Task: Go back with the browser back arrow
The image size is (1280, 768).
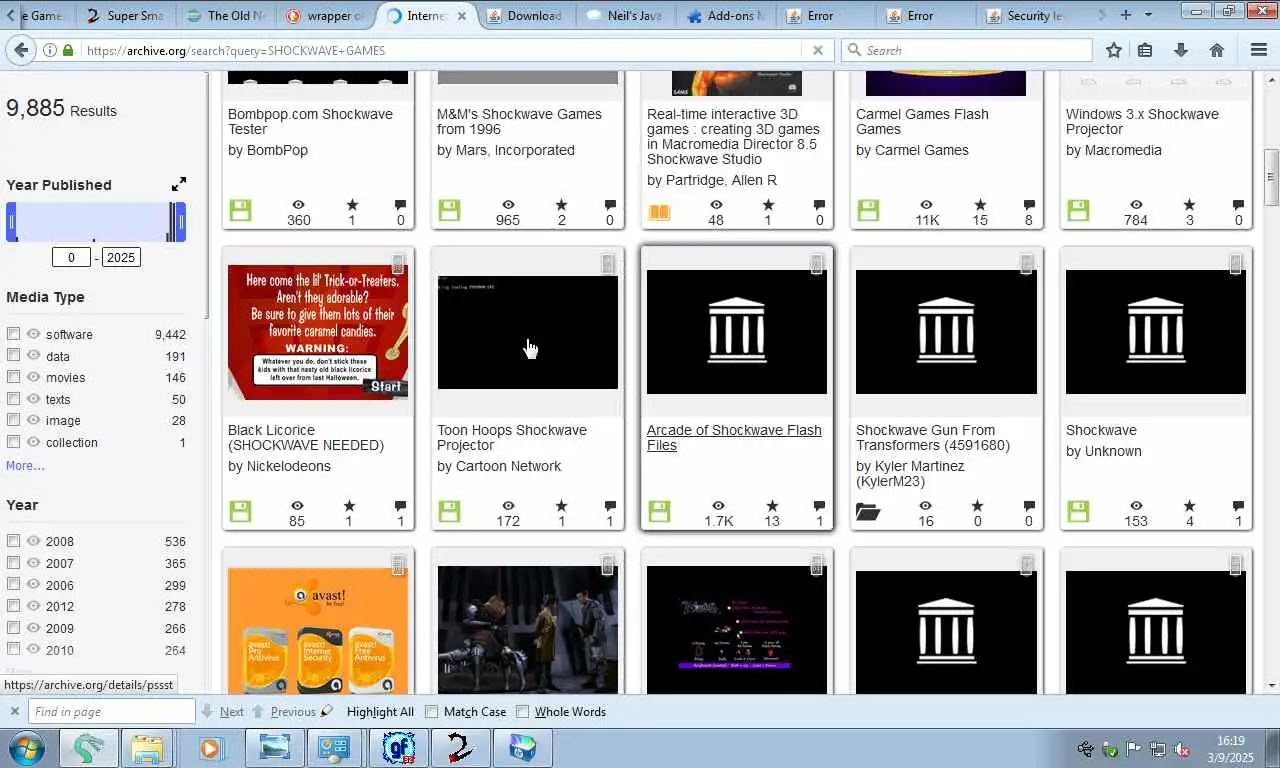Action: tap(20, 50)
